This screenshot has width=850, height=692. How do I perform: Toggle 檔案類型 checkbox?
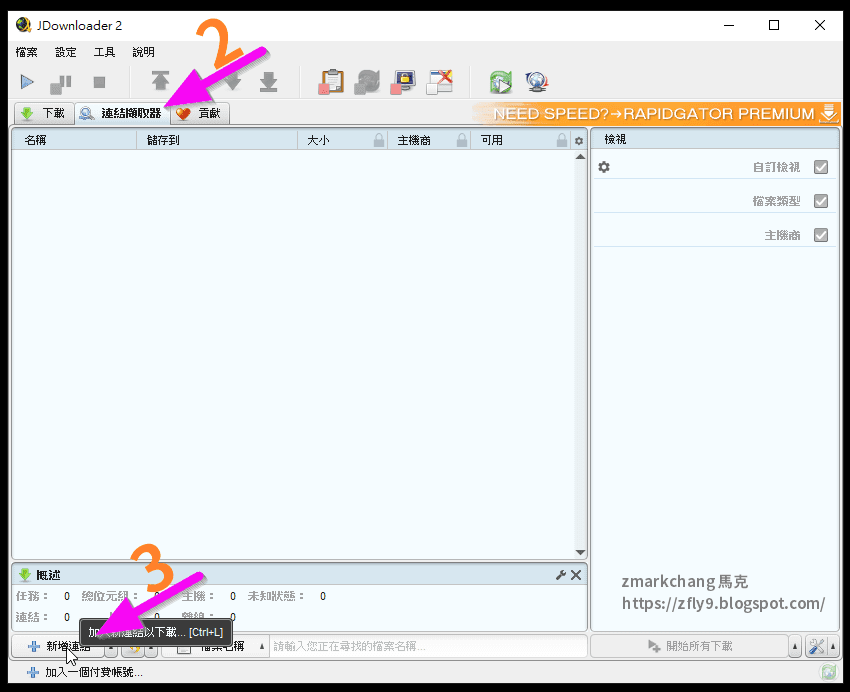821,201
